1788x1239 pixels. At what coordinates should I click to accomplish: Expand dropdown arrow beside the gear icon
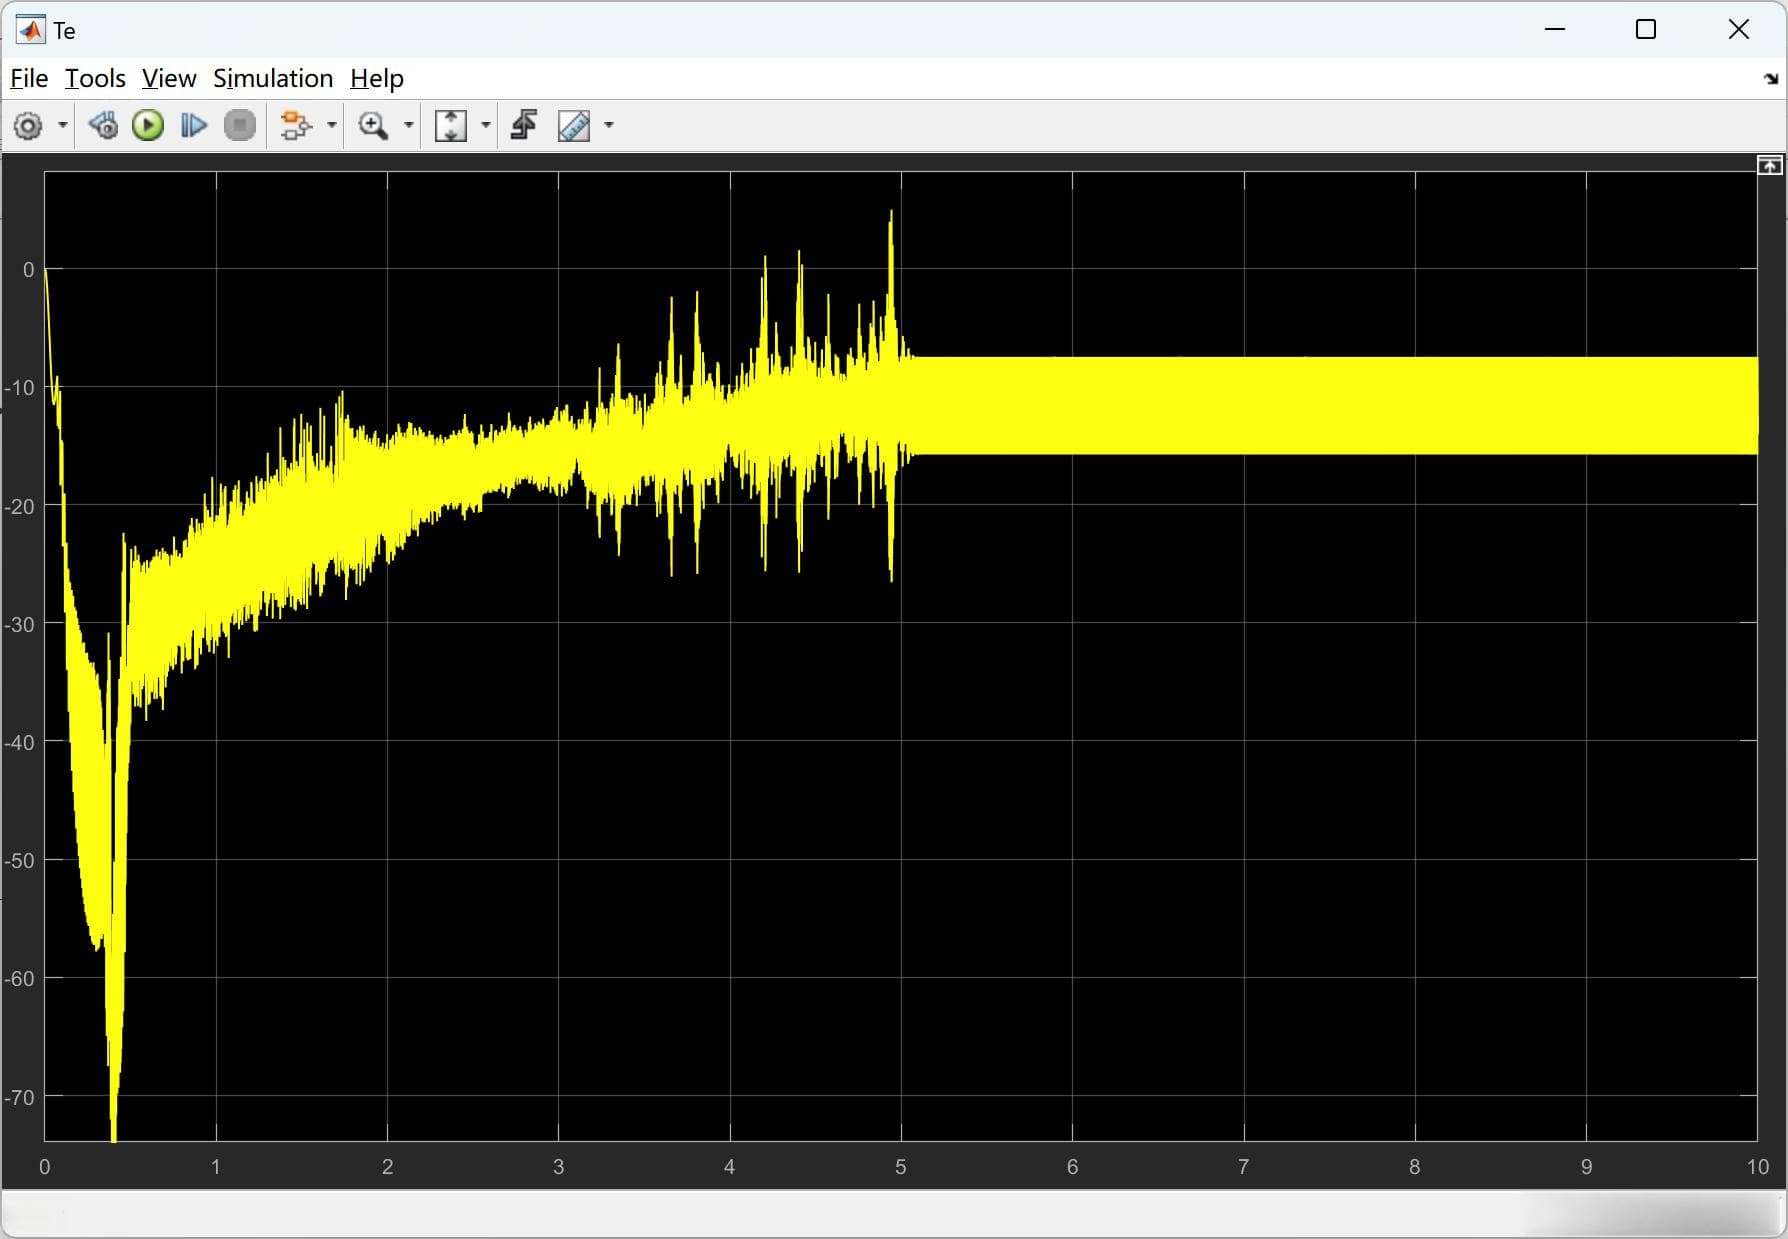[62, 126]
